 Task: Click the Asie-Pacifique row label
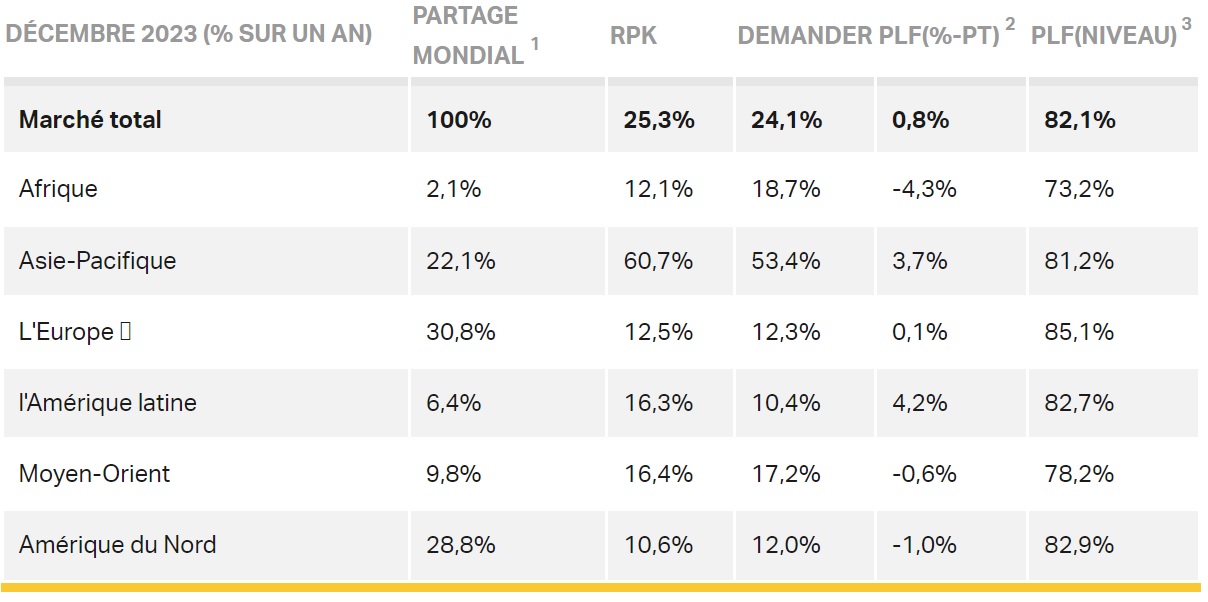[x=97, y=261]
